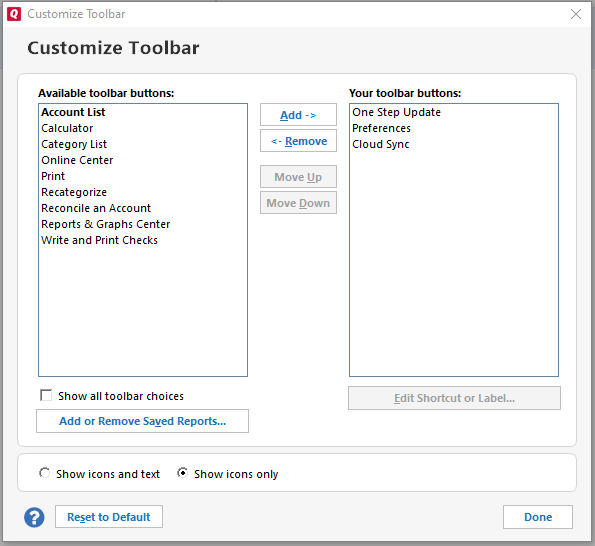Select Cloud Sync in your toolbar buttons
Viewport: 595px width, 546px height.
coord(454,144)
